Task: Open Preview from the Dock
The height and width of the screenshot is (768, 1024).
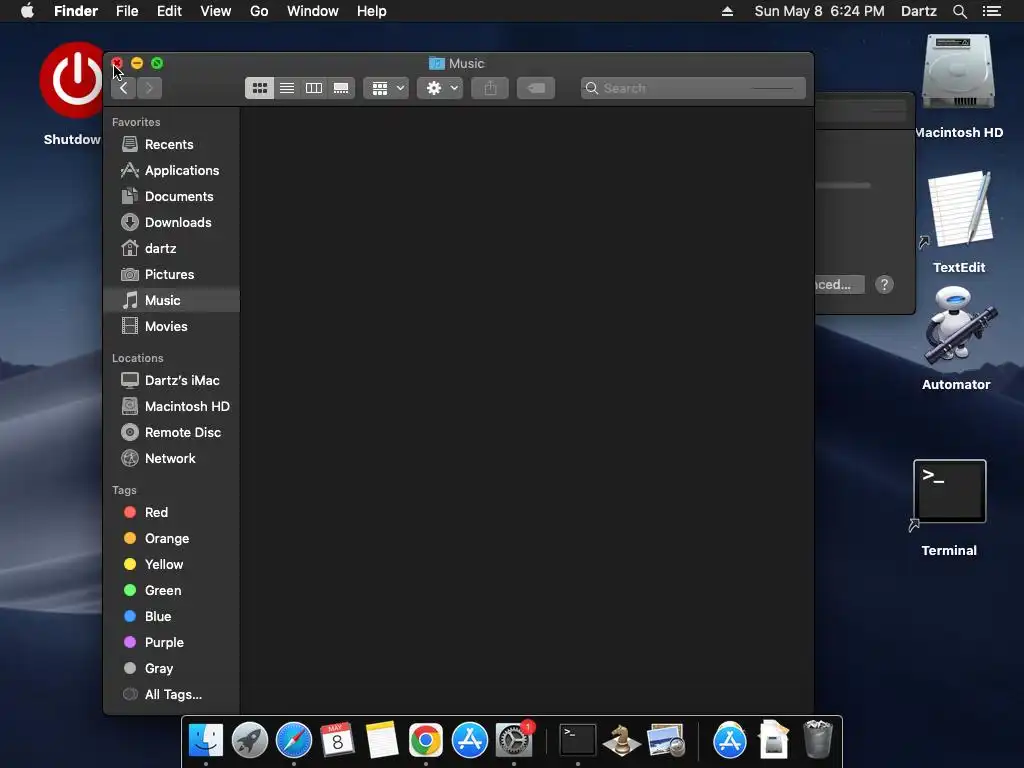Action: pyautogui.click(x=665, y=741)
